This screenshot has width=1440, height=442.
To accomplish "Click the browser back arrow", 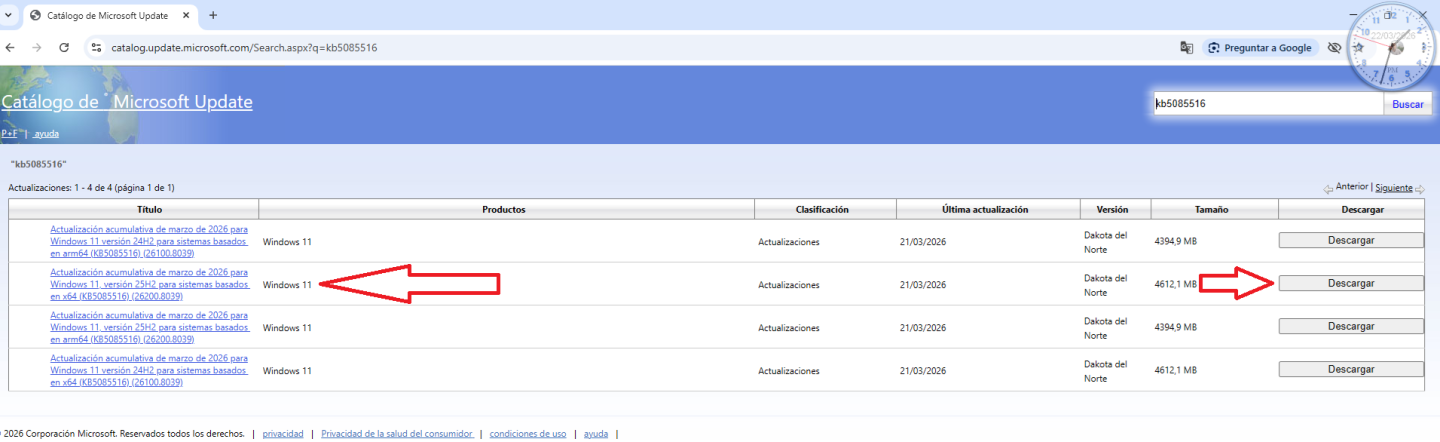I will [11, 47].
